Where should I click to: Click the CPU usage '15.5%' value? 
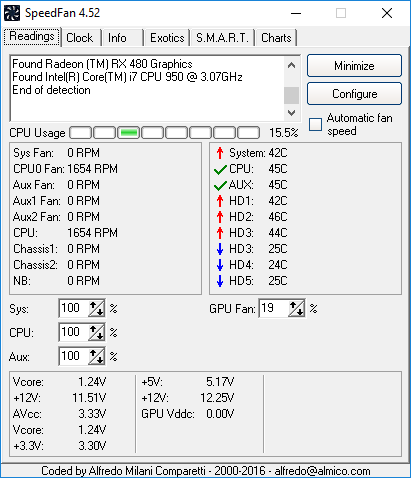284,133
